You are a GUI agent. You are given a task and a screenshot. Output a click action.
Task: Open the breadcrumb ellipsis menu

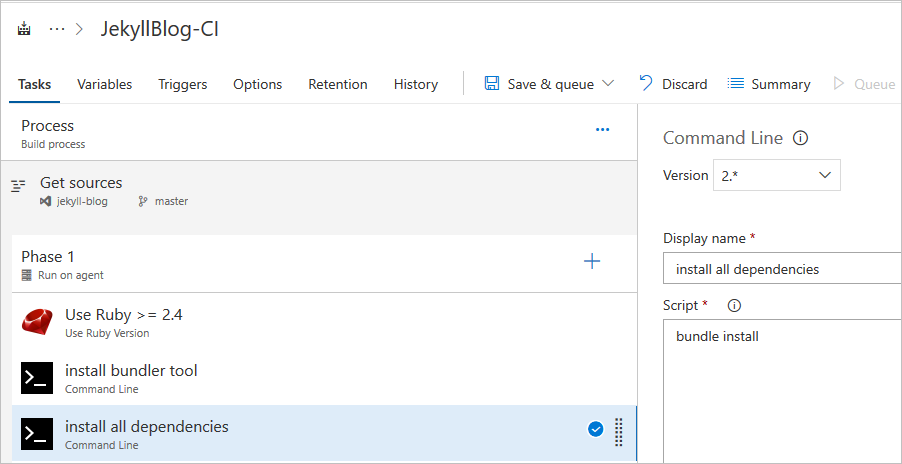[x=57, y=29]
